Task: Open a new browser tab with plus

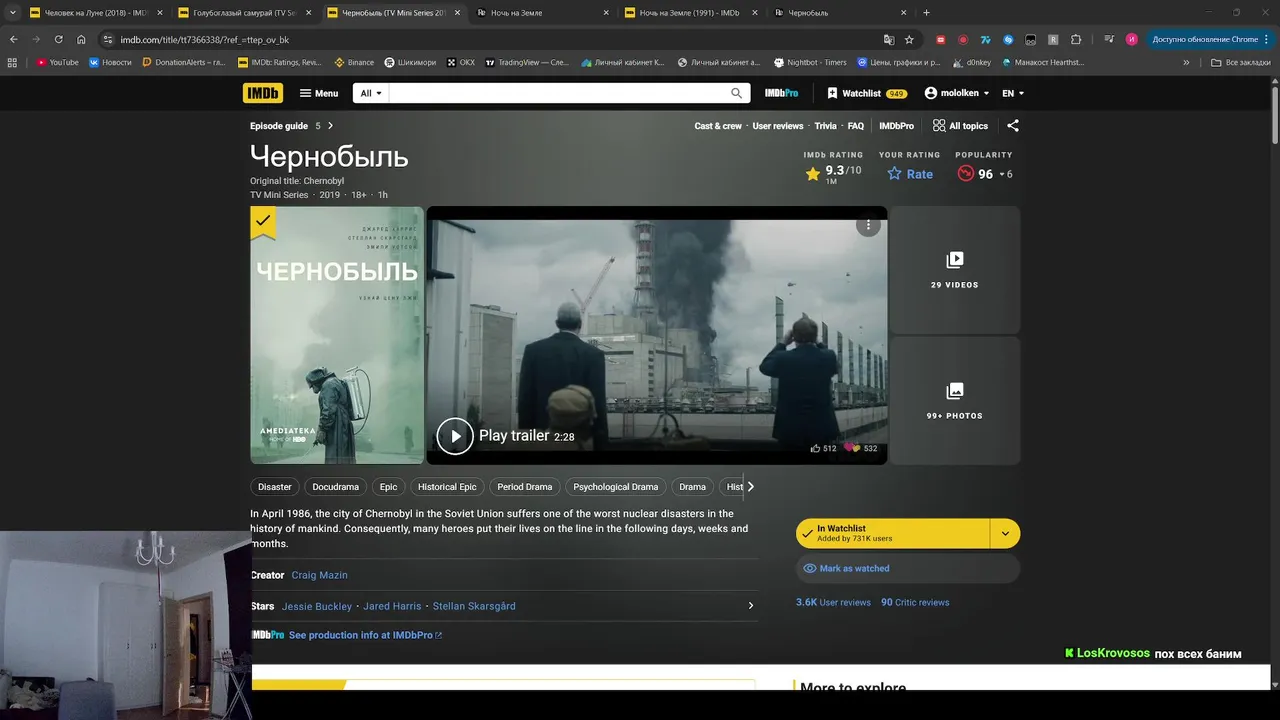Action: (x=926, y=13)
